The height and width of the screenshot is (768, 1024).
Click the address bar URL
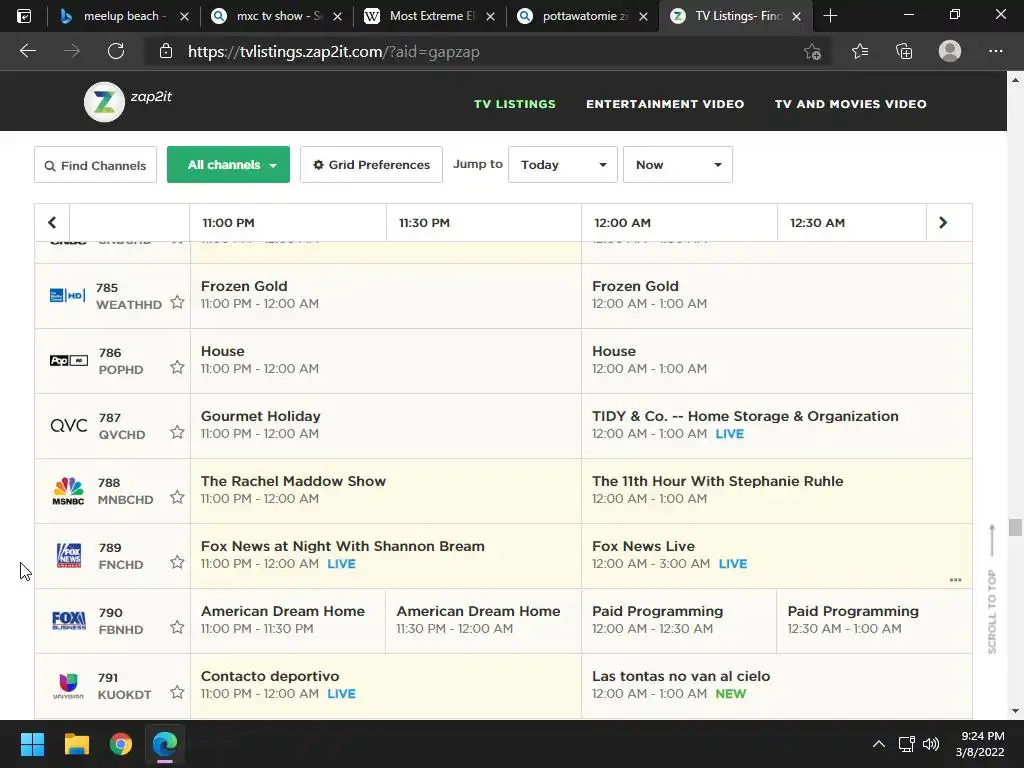click(x=334, y=52)
